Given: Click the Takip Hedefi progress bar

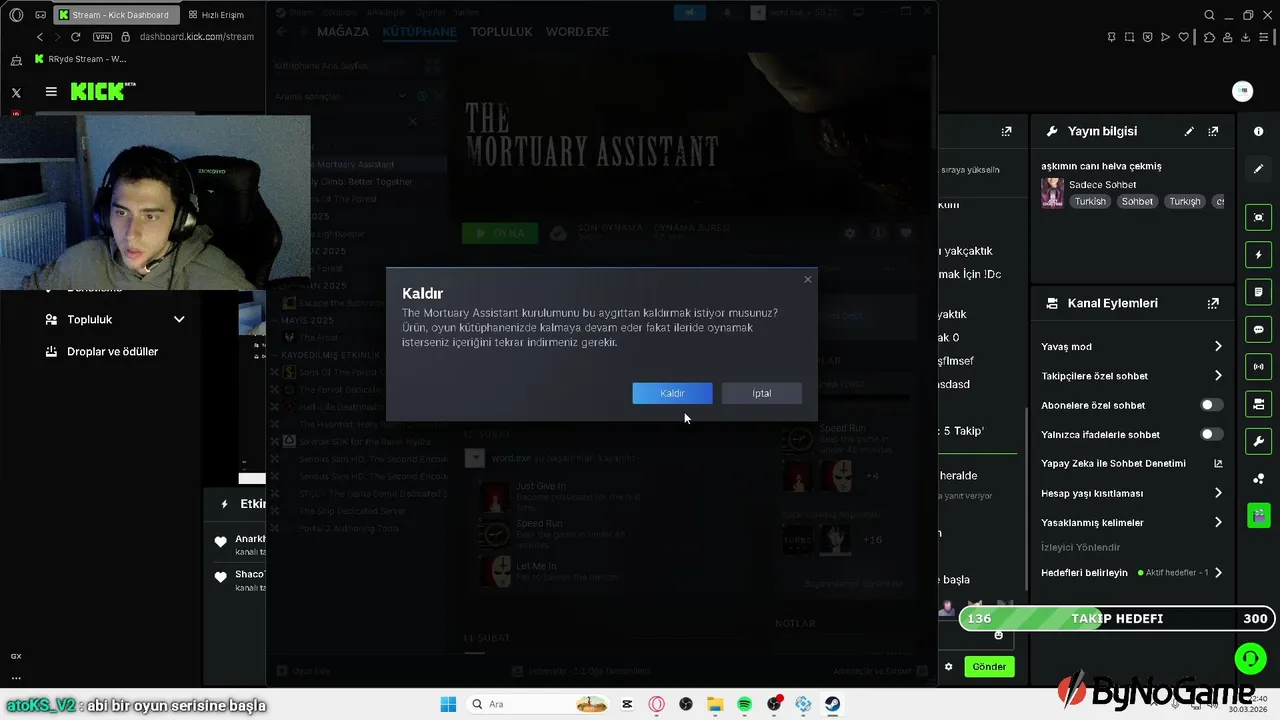Looking at the screenshot, I should click(1115, 619).
